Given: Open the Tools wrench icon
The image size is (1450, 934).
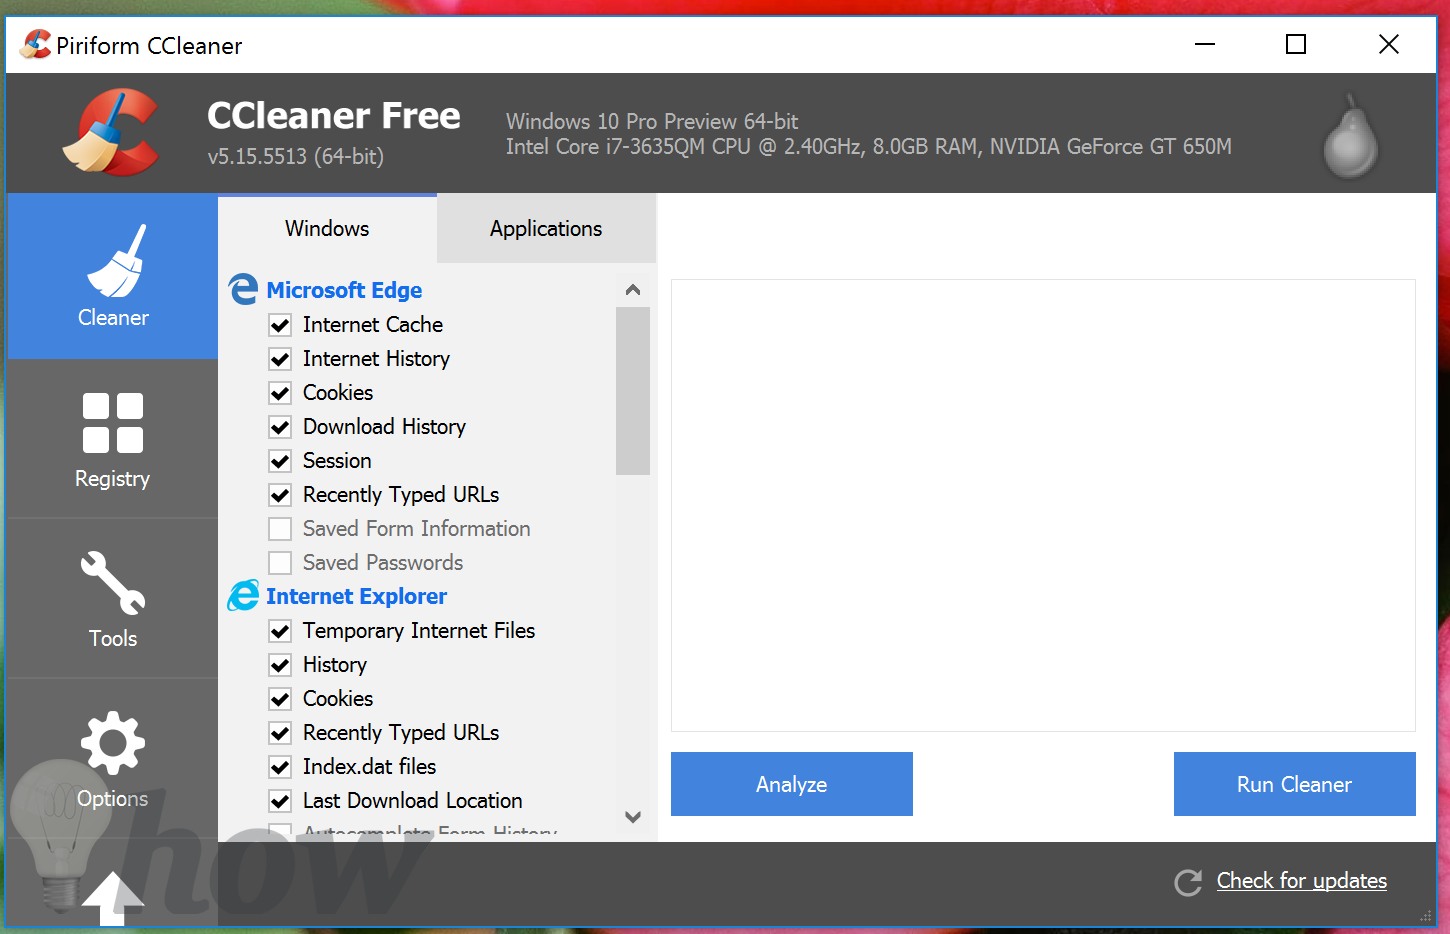Looking at the screenshot, I should point(113,583).
